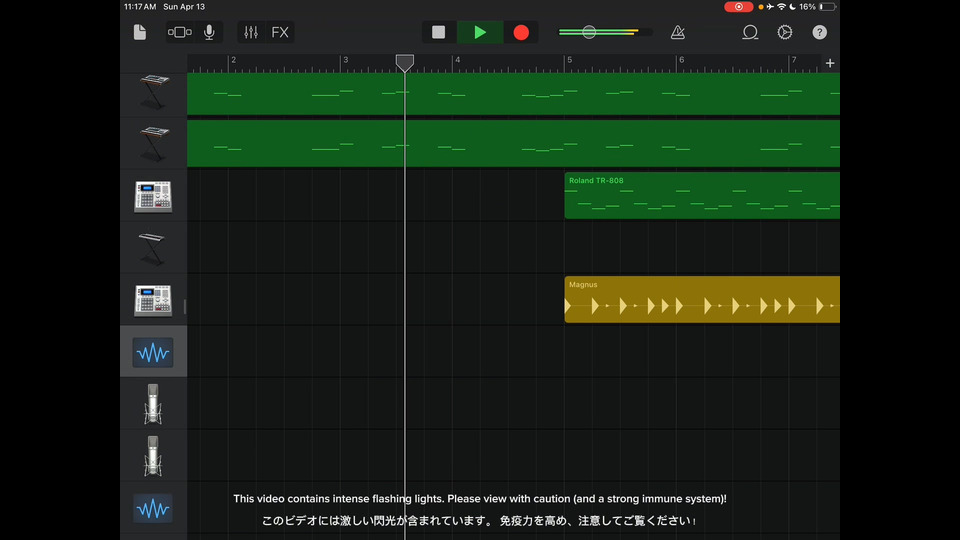This screenshot has width=960, height=540.
Task: Select second track green MIDI region
Action: pyautogui.click(x=513, y=143)
